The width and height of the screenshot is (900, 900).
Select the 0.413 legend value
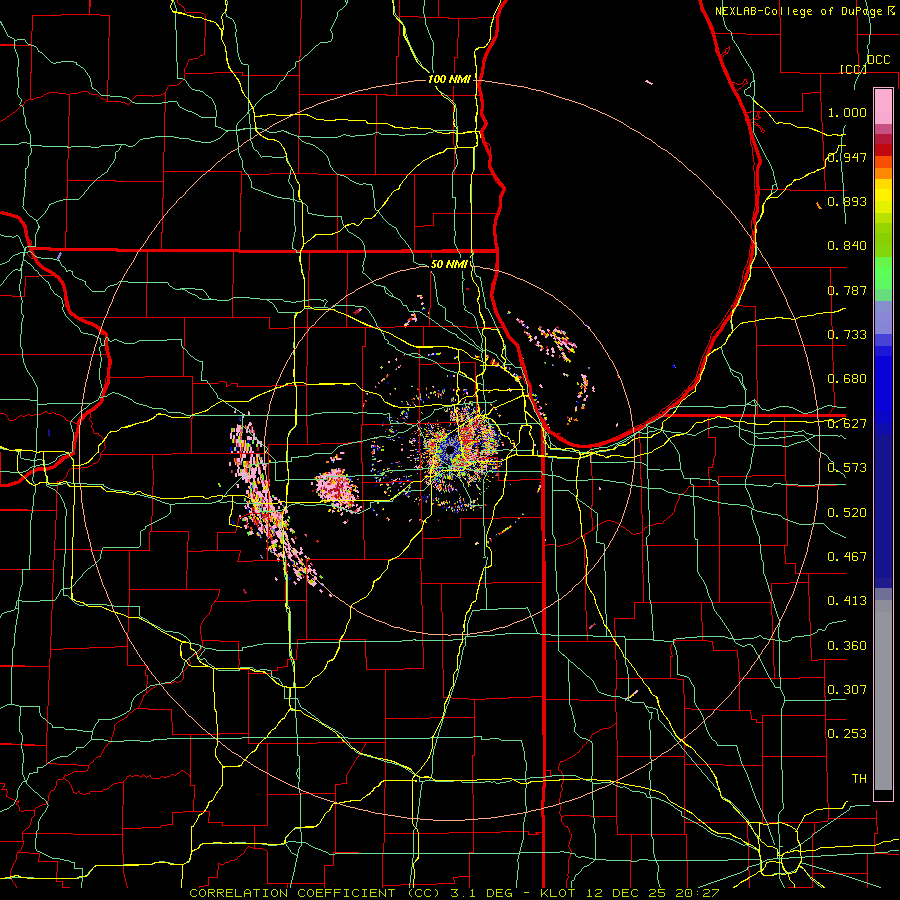[x=847, y=601]
